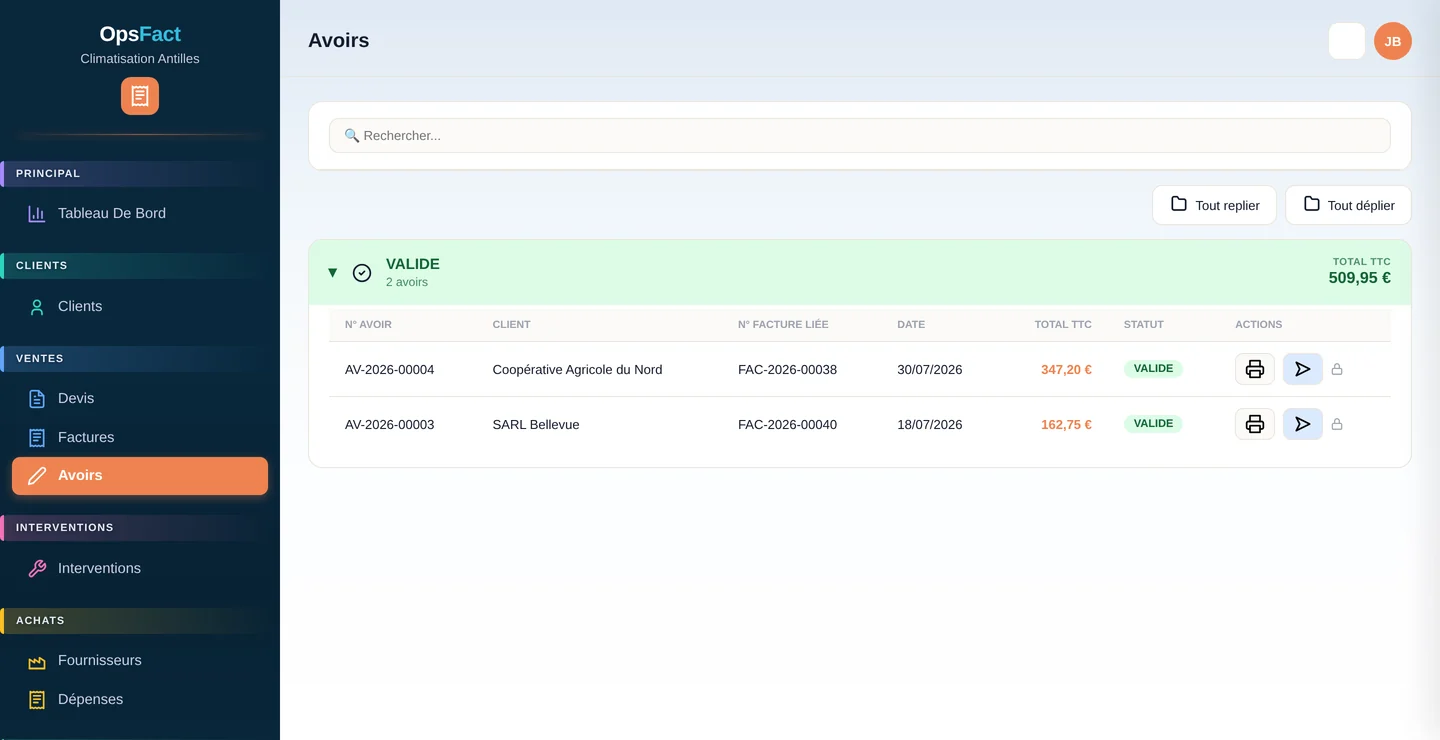Screen dimensions: 1440x740
Task: Print avoir AV-2026-00004
Action: point(1255,369)
